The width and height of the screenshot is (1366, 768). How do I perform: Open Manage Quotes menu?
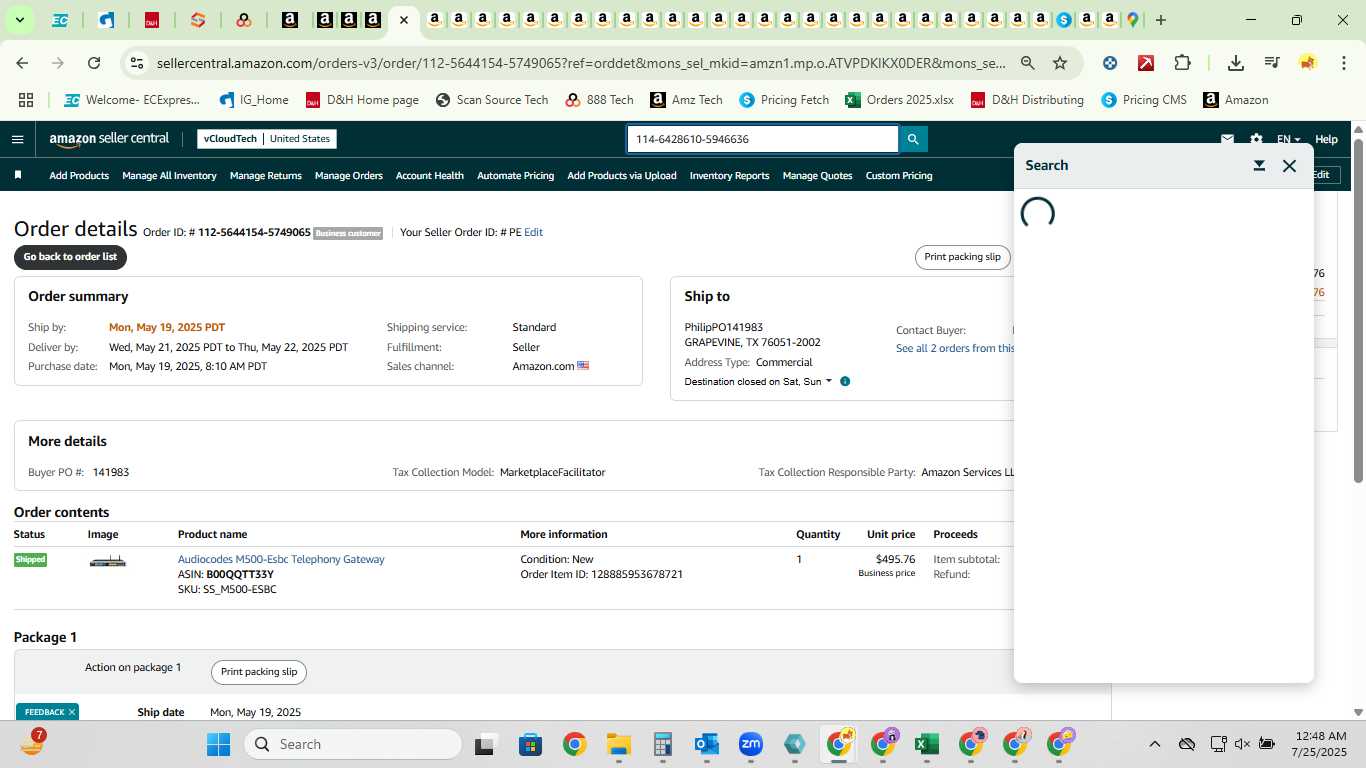(x=818, y=175)
